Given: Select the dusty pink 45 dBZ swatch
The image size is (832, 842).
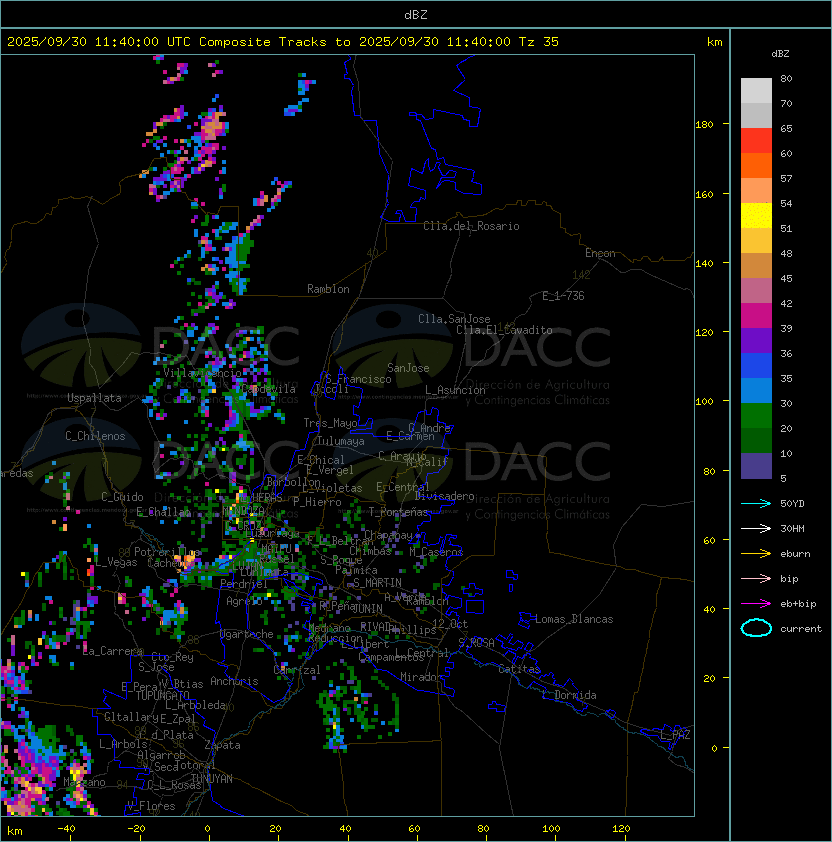Looking at the screenshot, I should tap(756, 291).
